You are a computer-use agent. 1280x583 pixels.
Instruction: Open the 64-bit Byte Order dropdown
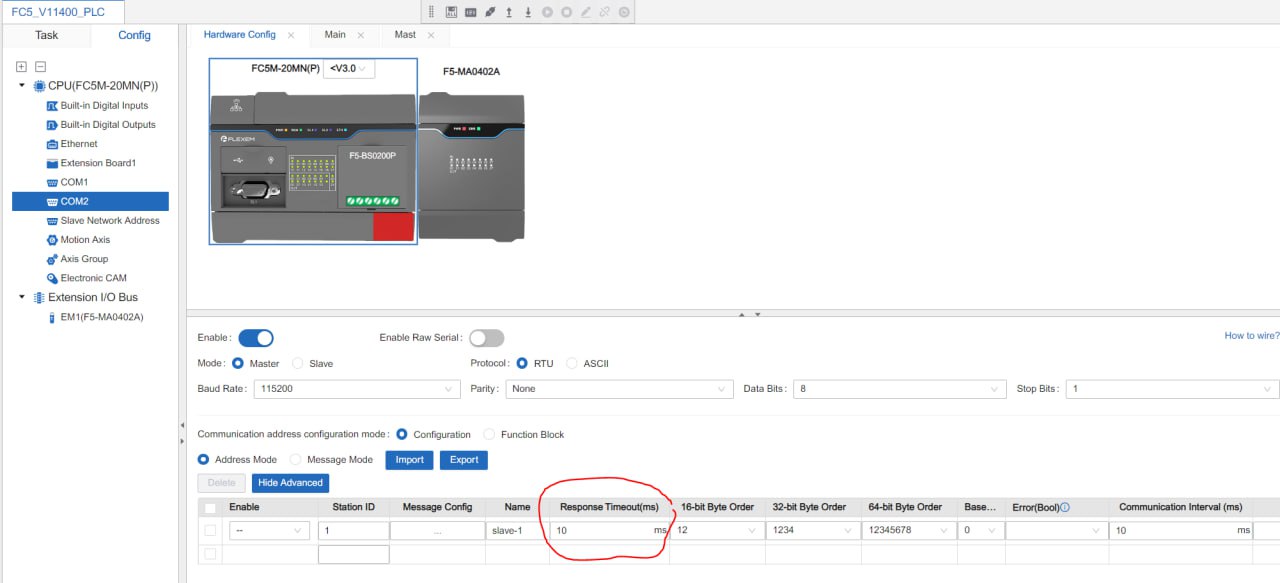click(907, 530)
